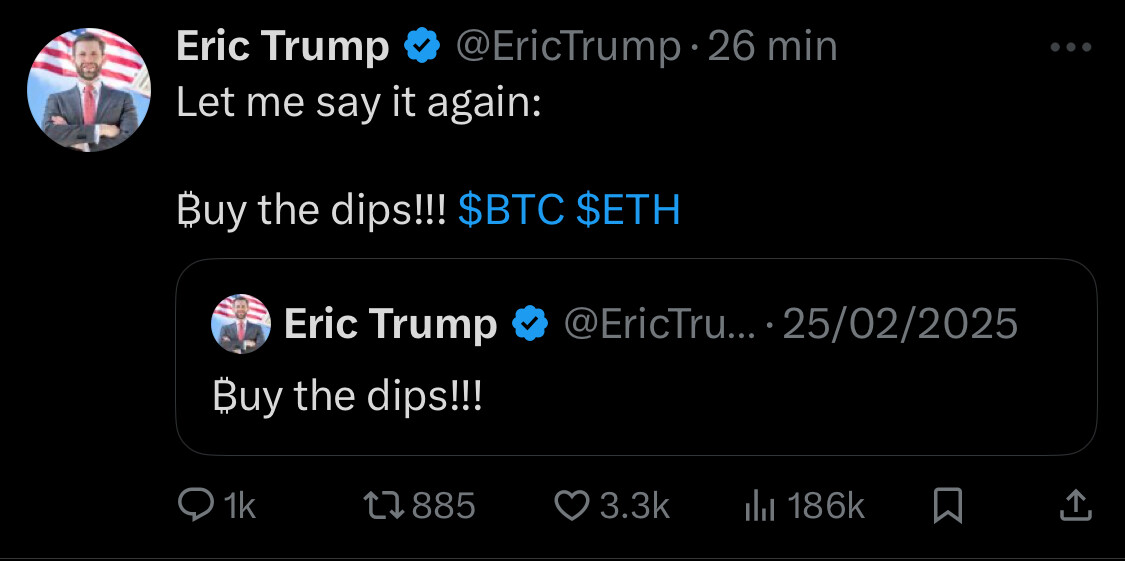This screenshot has height=561, width=1125.
Task: Open the $BTC cashtag link
Action: 512,210
